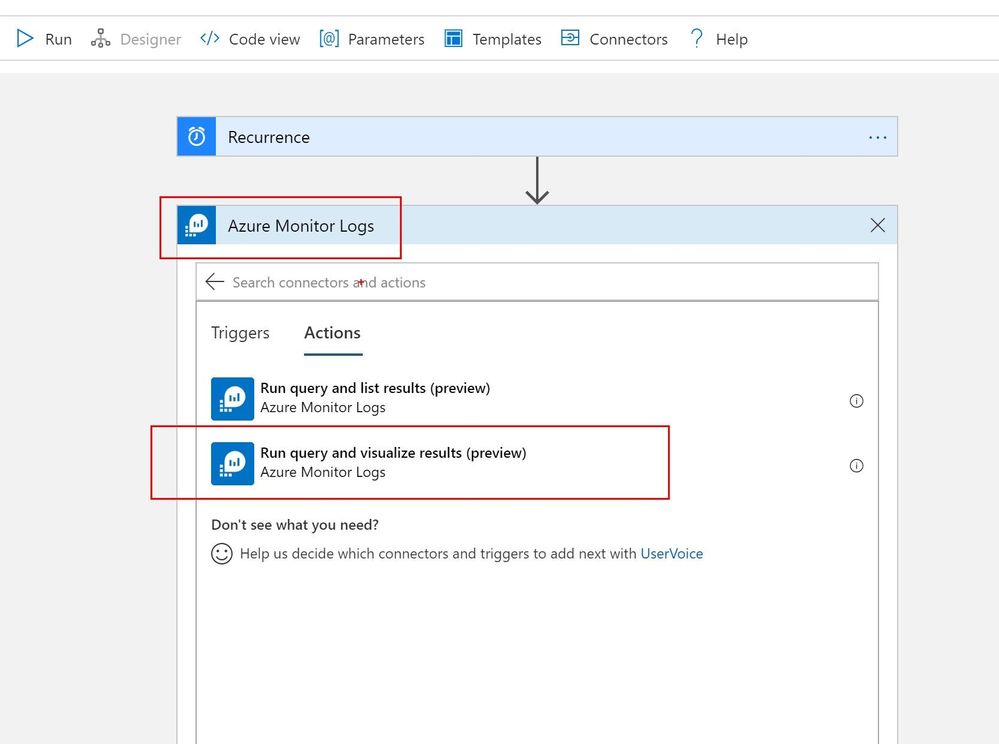Focus the Search connectors and actions field
The width and height of the screenshot is (999, 744).
(537, 282)
